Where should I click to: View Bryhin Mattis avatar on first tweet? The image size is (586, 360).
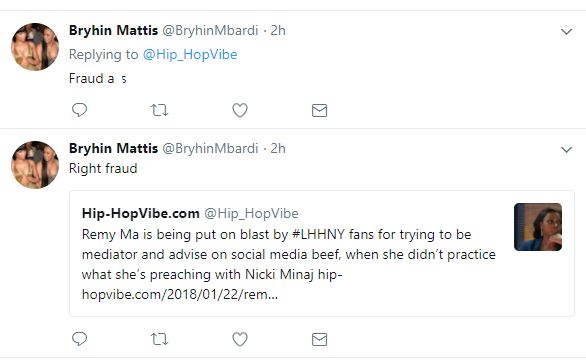coord(35,47)
